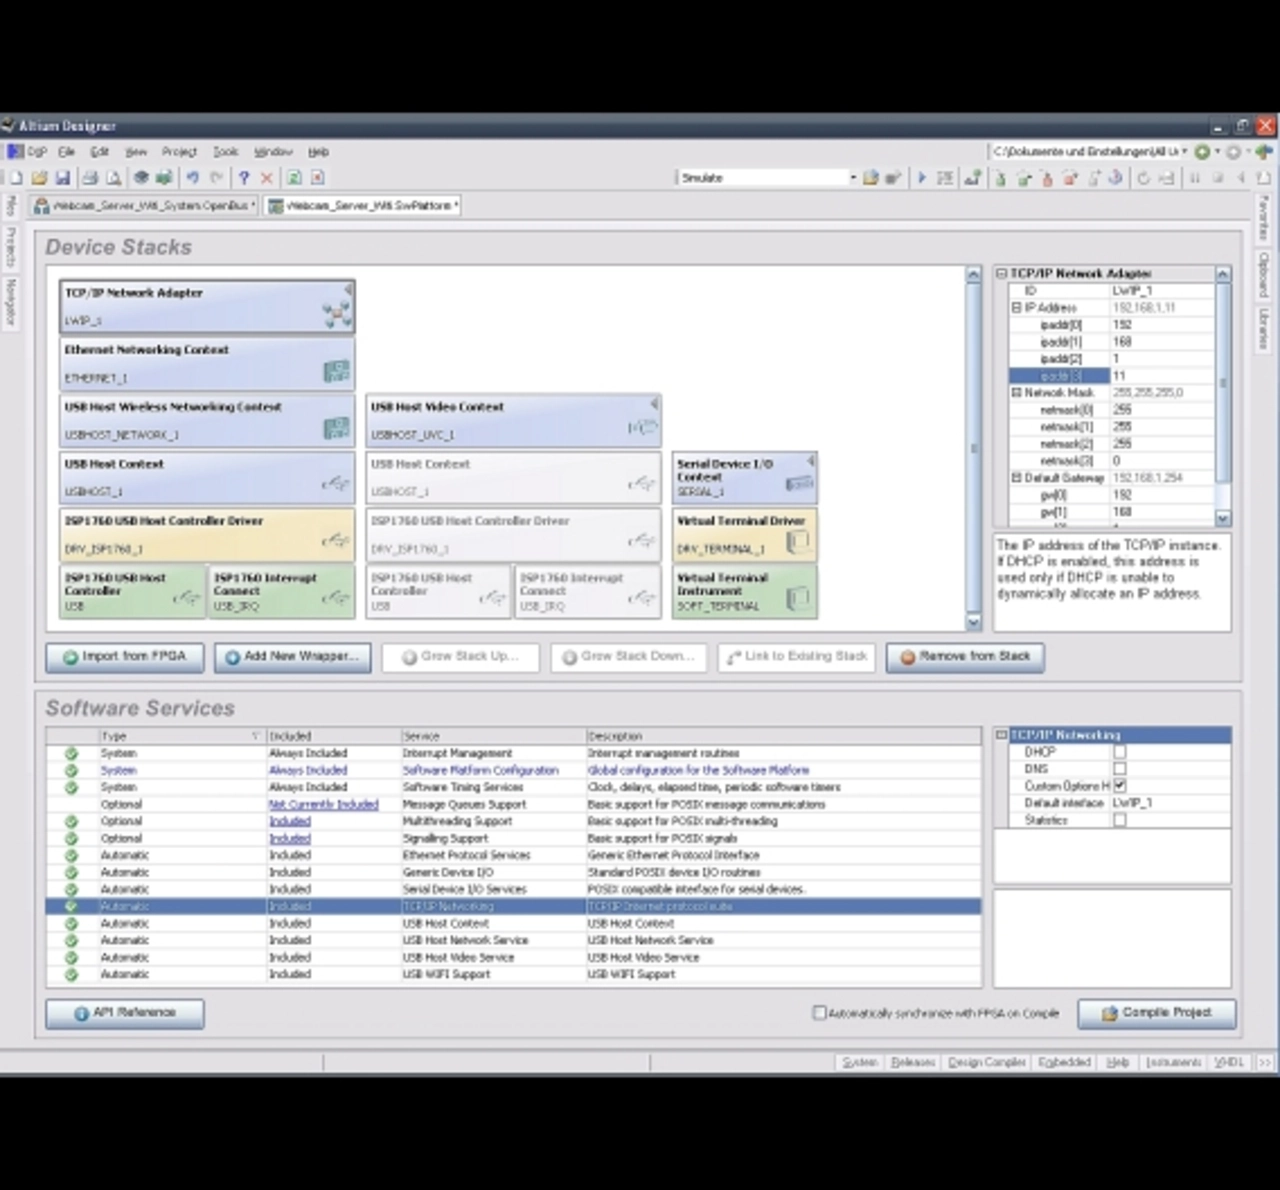This screenshot has width=1280, height=1190.
Task: Click the API Reference button
Action: pyautogui.click(x=125, y=1013)
